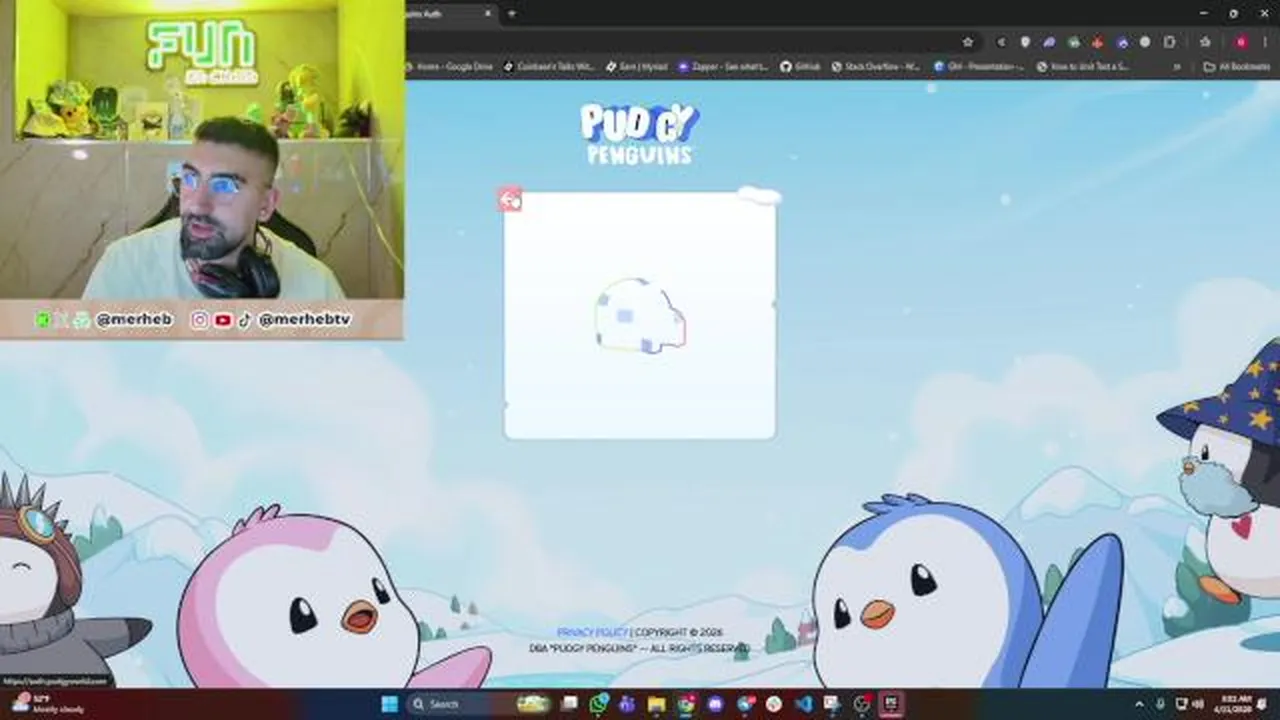1280x720 pixels.
Task: Click the red extension icon in toolbar
Action: 1097,42
